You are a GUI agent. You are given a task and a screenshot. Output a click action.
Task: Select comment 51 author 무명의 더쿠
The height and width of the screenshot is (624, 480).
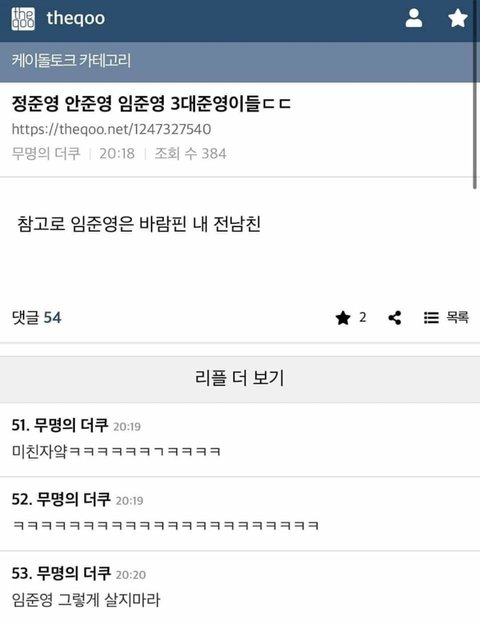71,425
